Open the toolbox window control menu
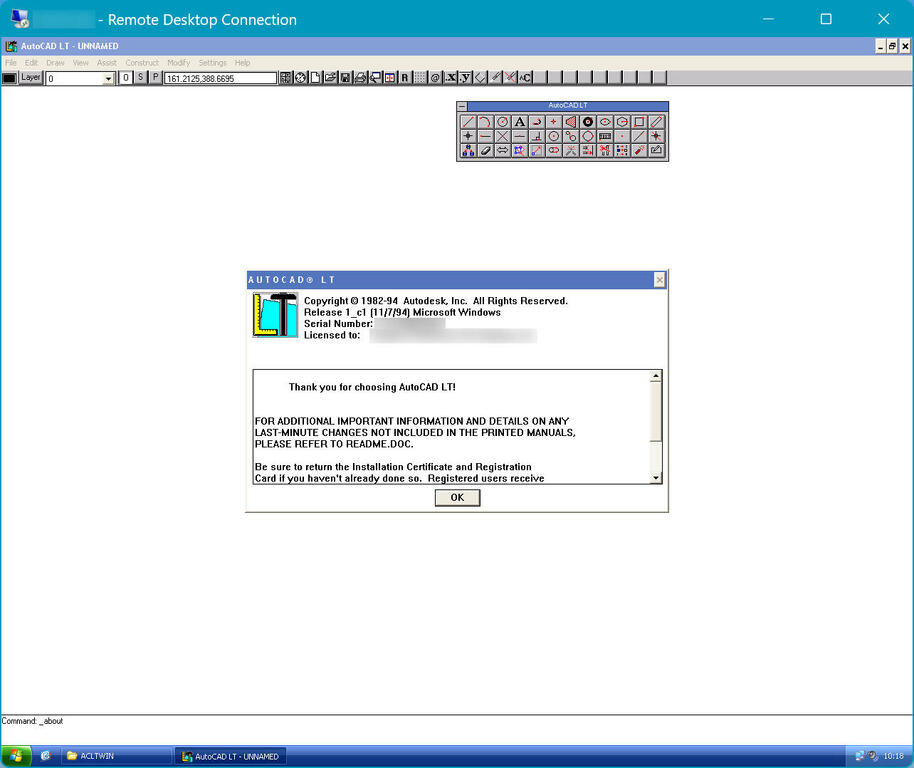914x768 pixels. pyautogui.click(x=462, y=106)
